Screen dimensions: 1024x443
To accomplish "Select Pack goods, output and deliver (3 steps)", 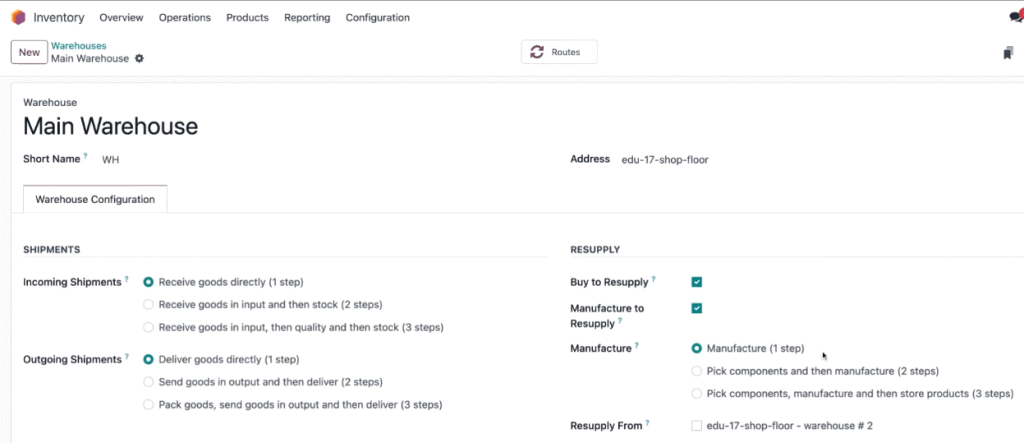I will click(148, 404).
